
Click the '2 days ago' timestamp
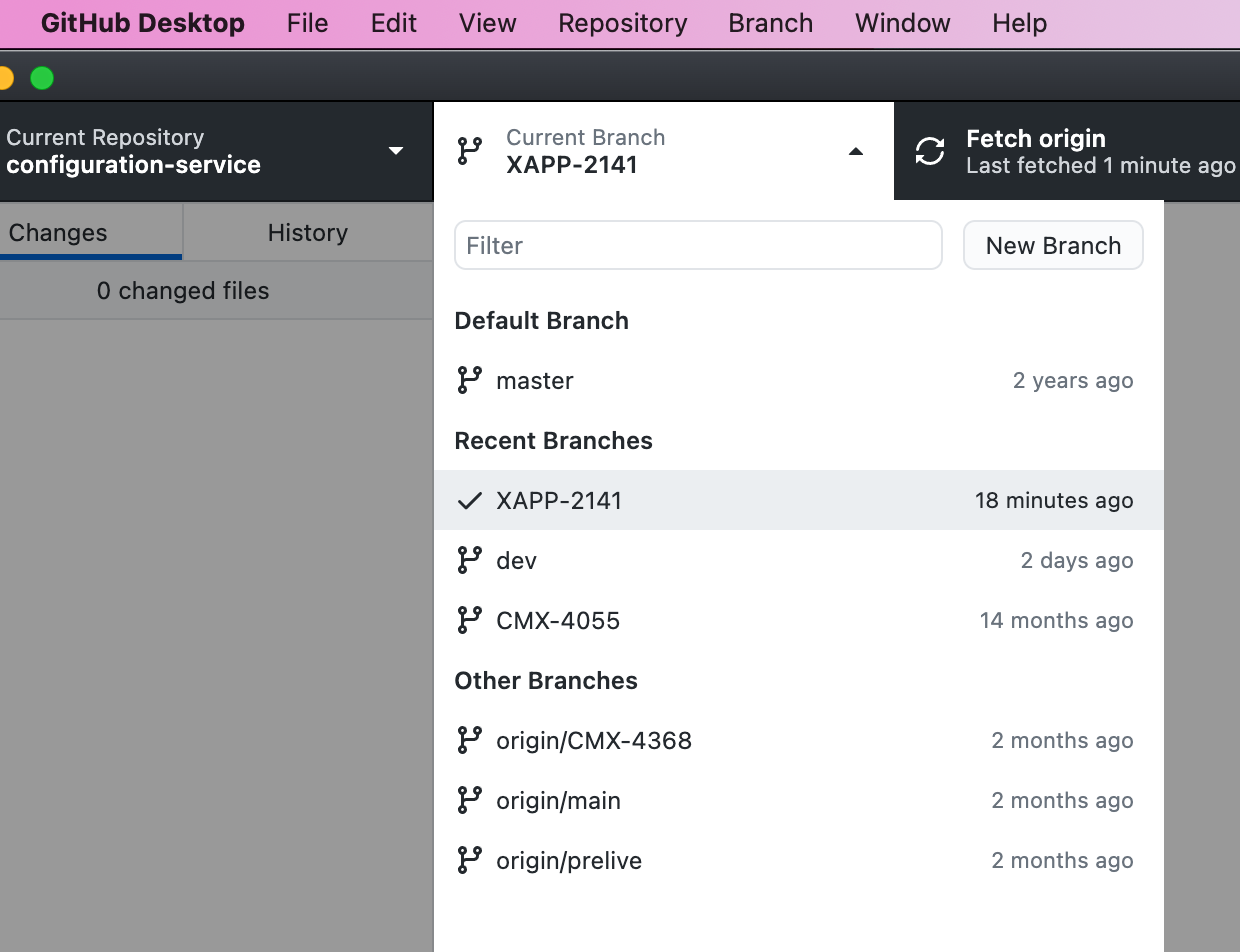click(x=1077, y=561)
